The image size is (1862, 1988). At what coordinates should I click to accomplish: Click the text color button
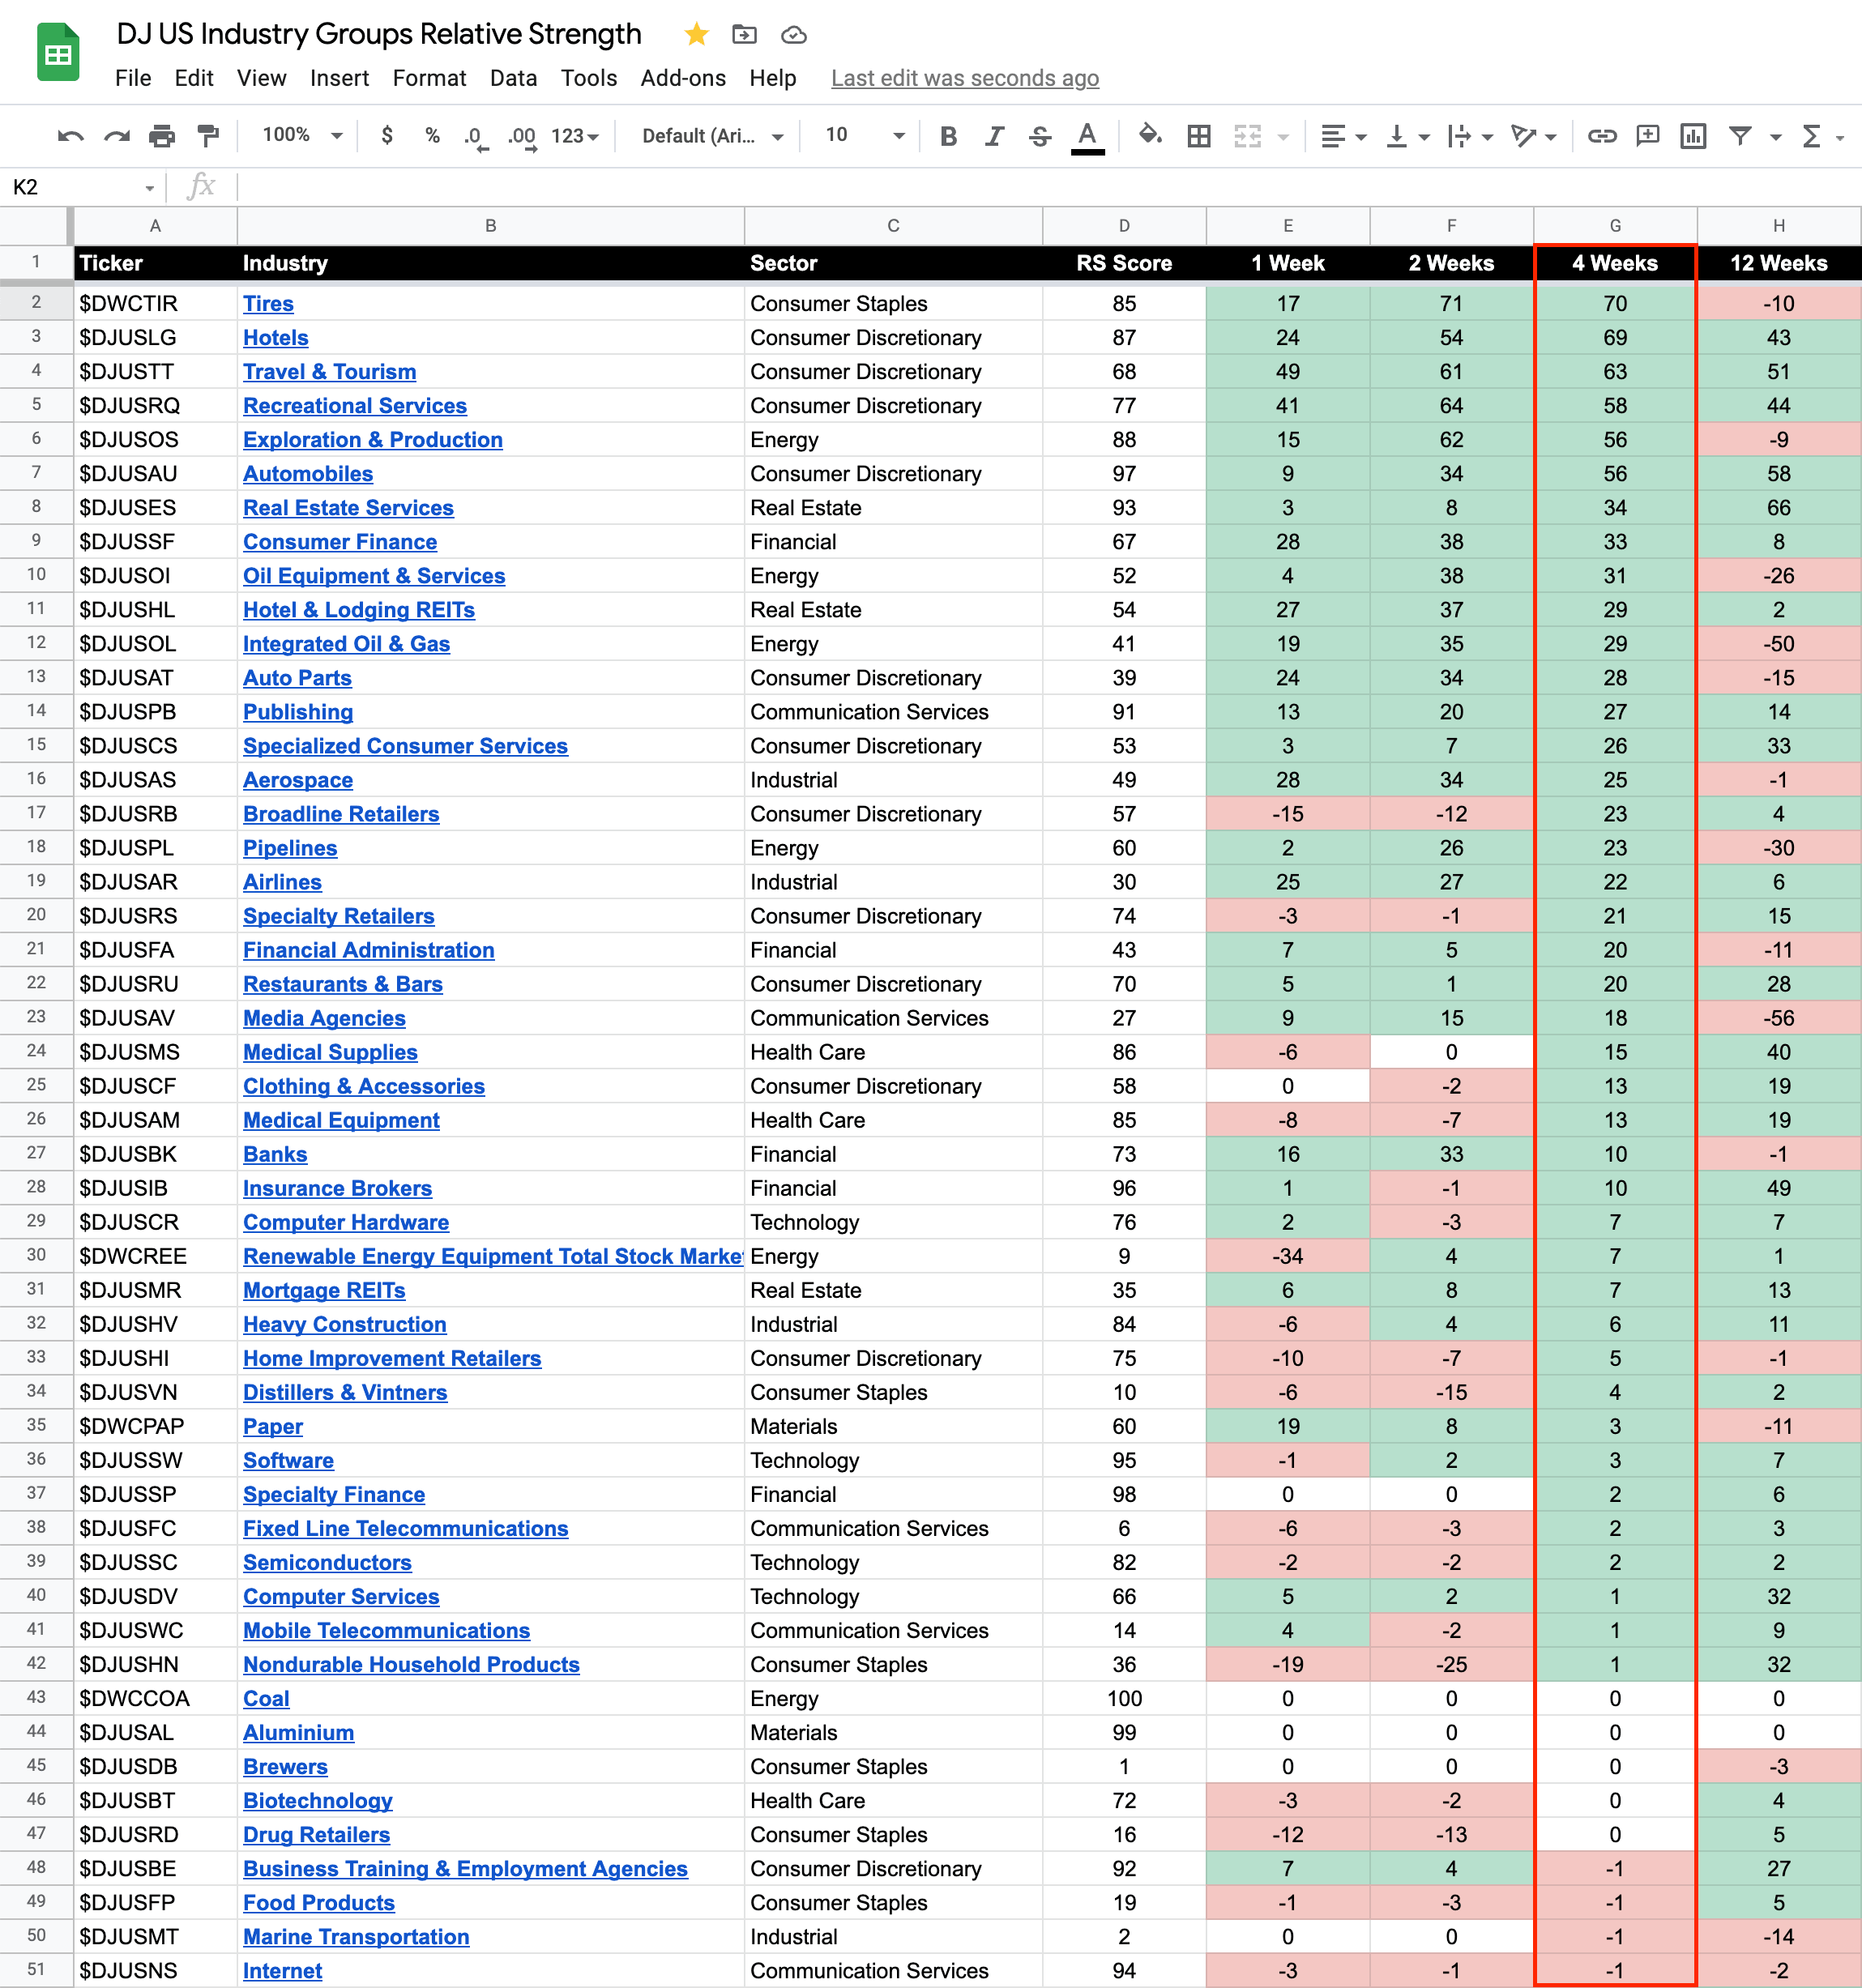(1087, 136)
